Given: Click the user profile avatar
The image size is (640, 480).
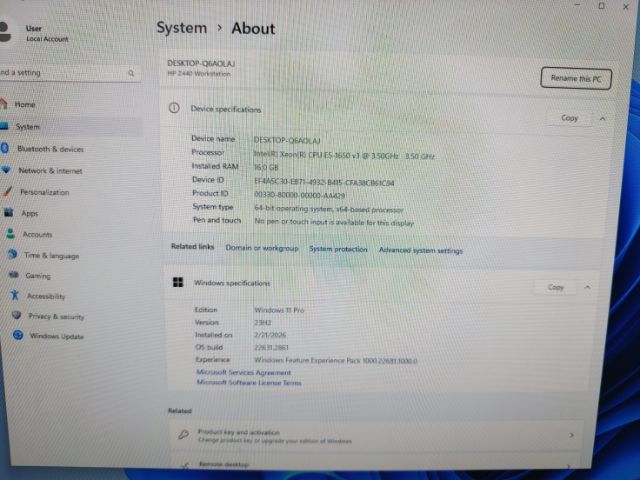Looking at the screenshot, I should click(x=5, y=32).
